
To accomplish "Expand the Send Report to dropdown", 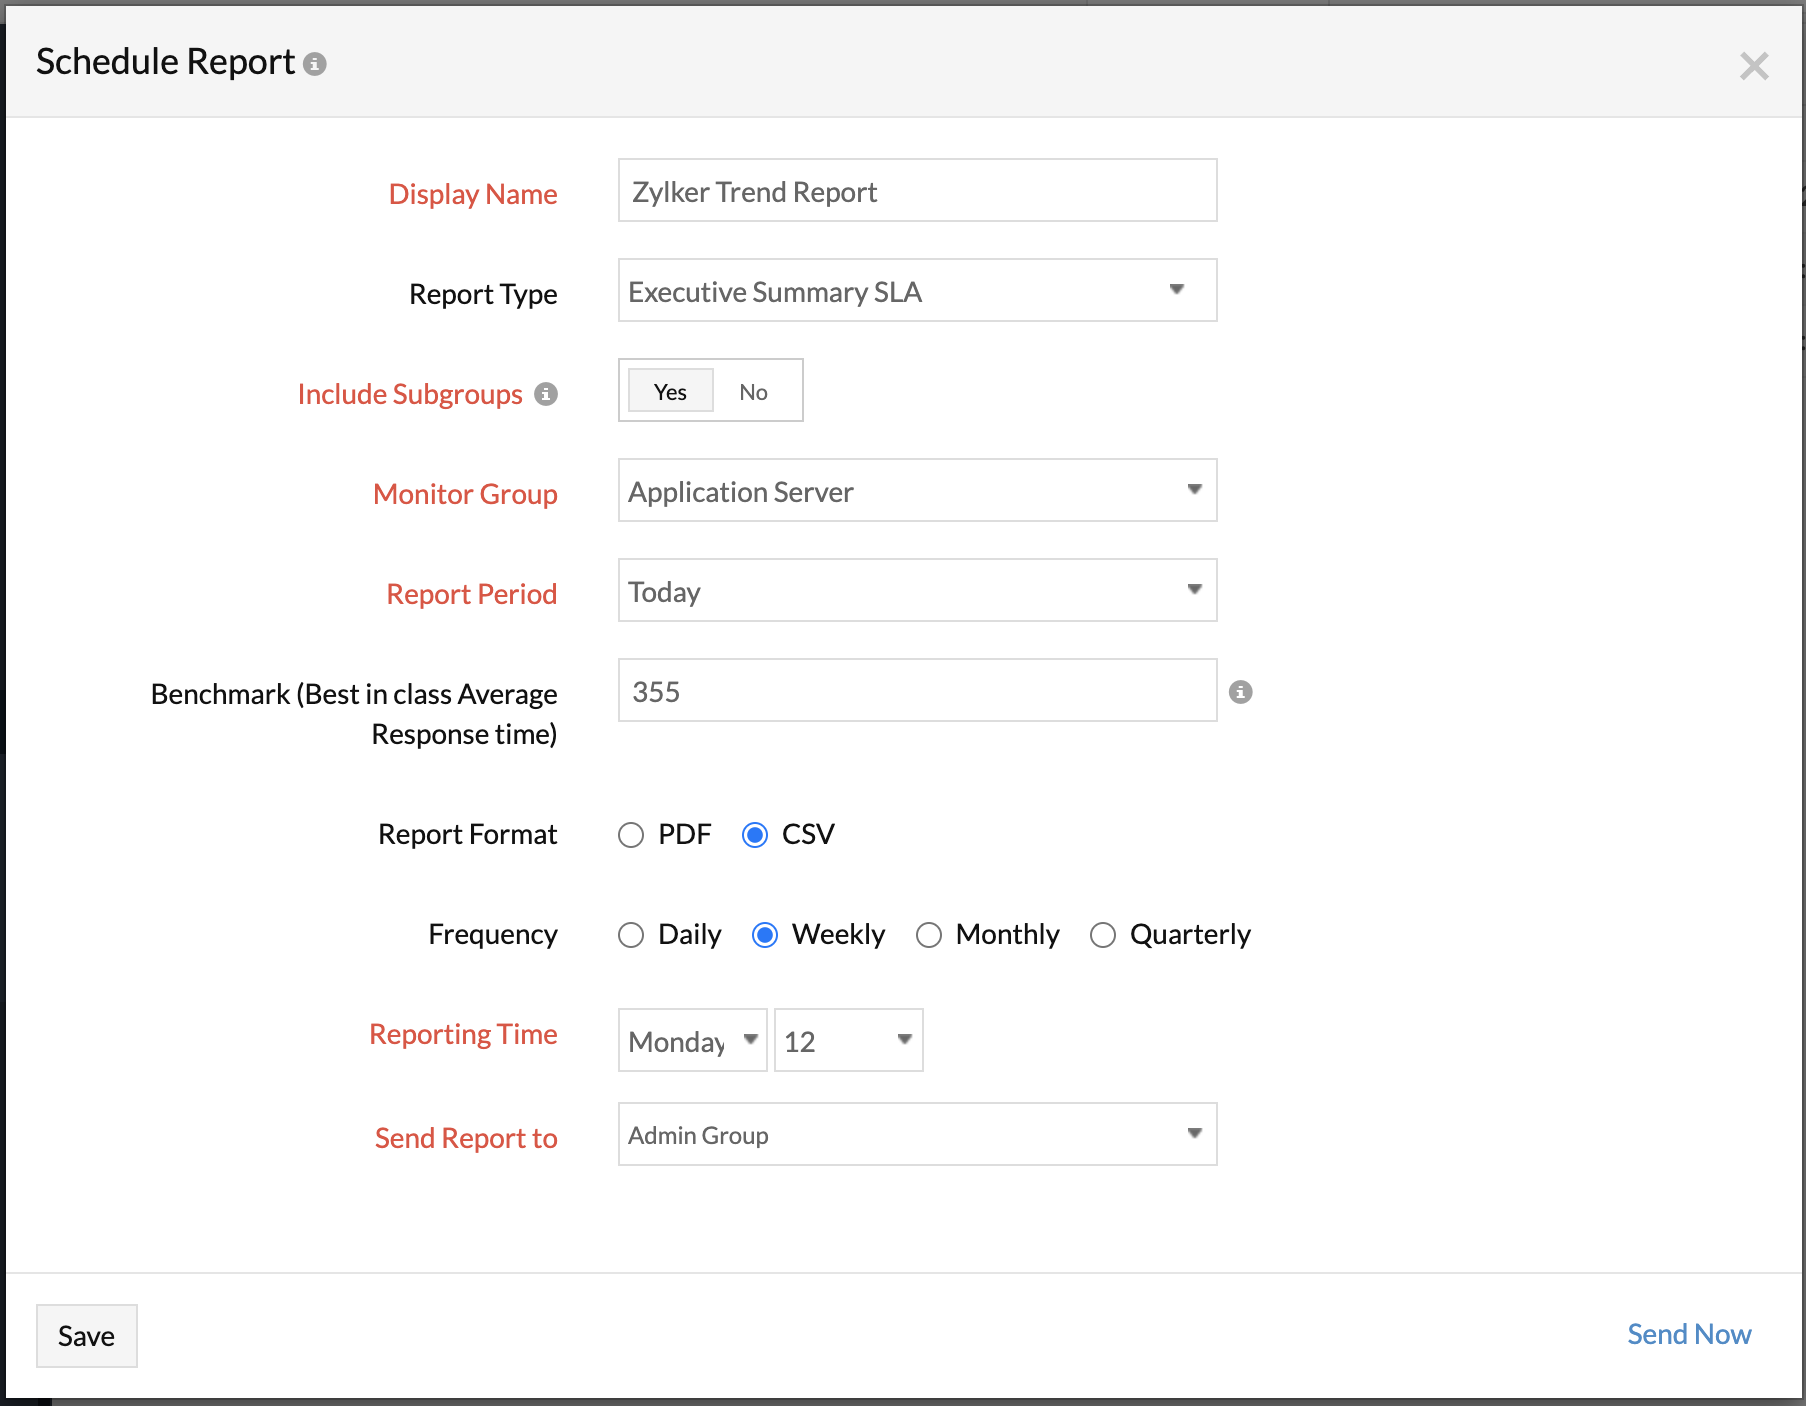I will tap(917, 1134).
